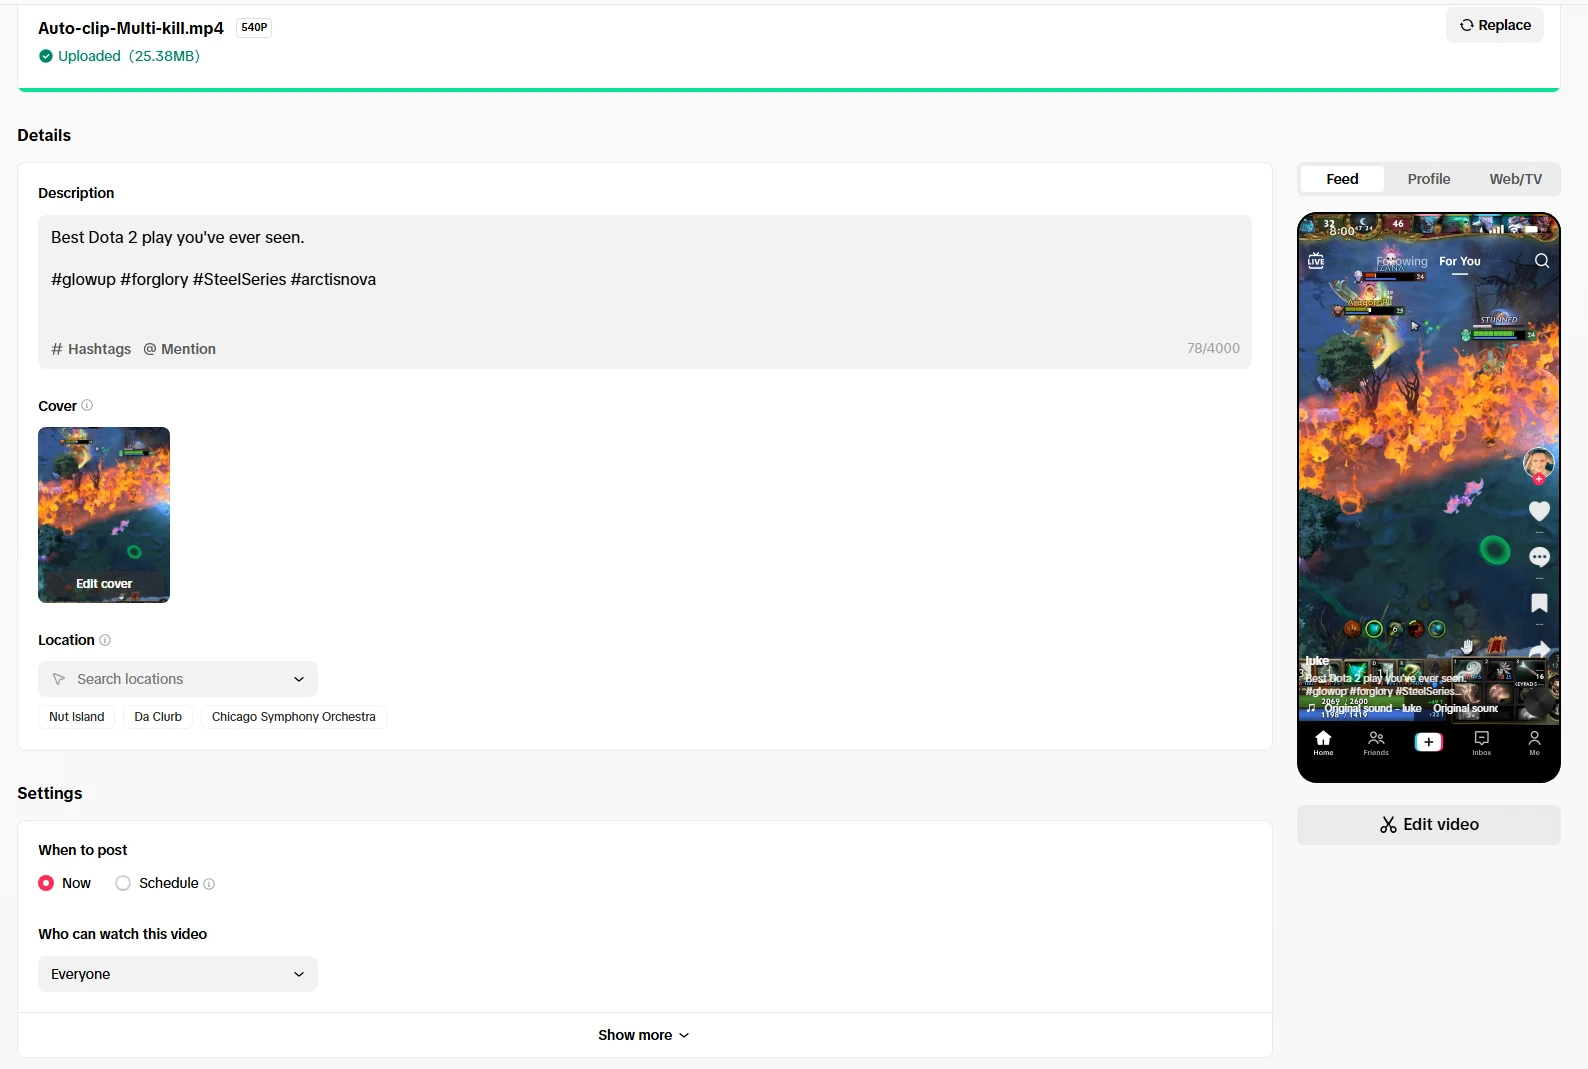Click the green upload progress bar

[789, 90]
